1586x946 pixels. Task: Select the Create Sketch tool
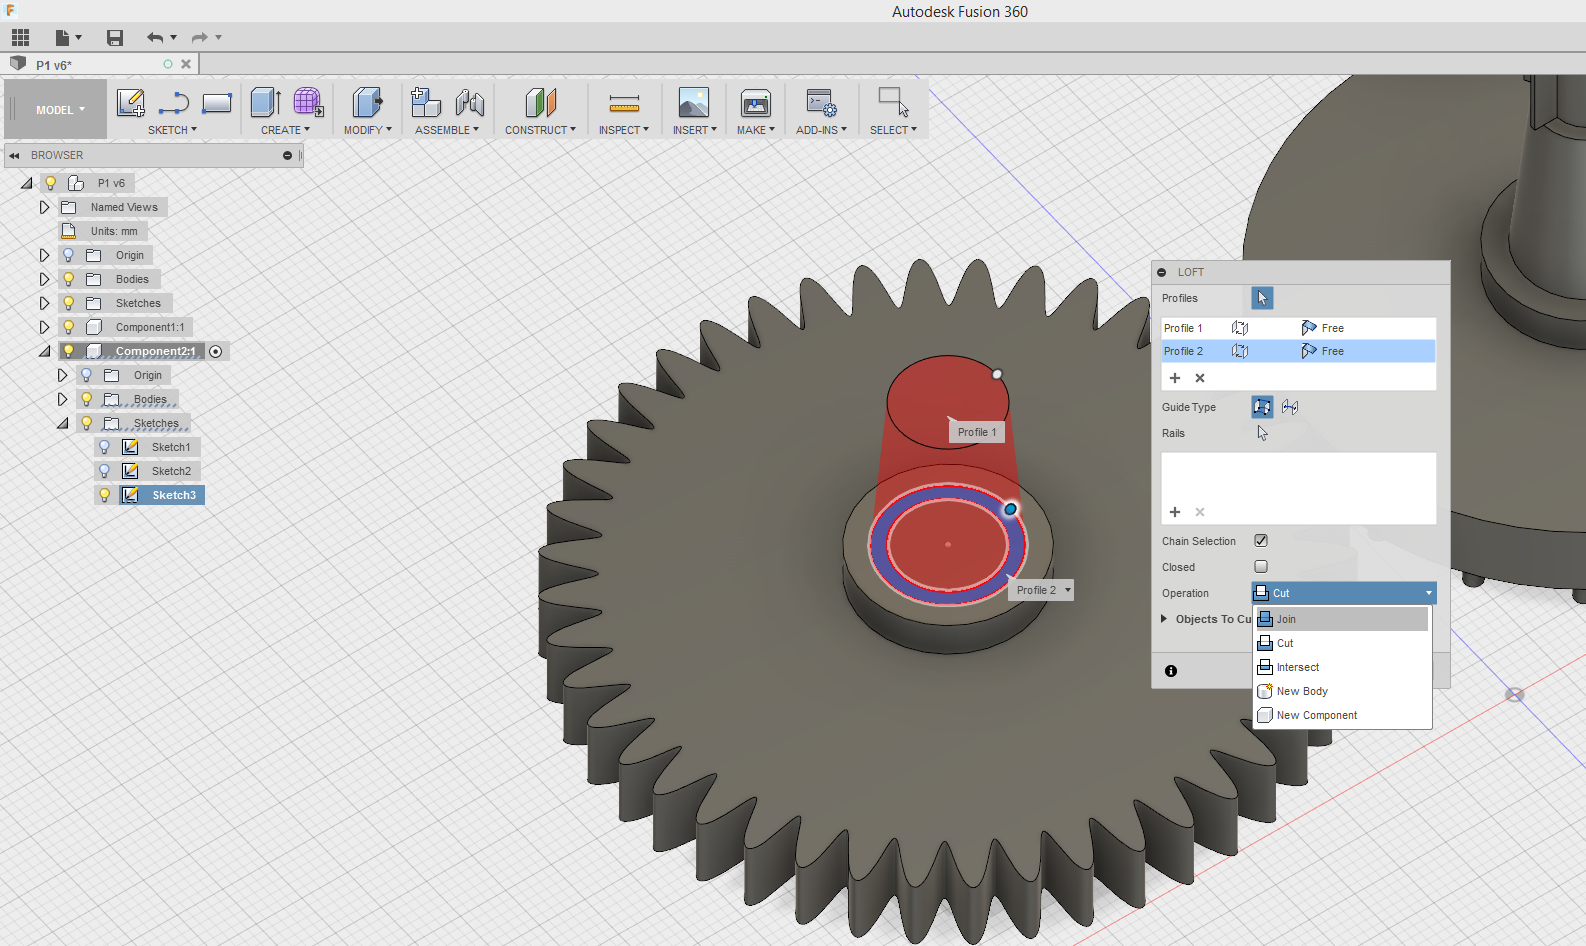[131, 103]
